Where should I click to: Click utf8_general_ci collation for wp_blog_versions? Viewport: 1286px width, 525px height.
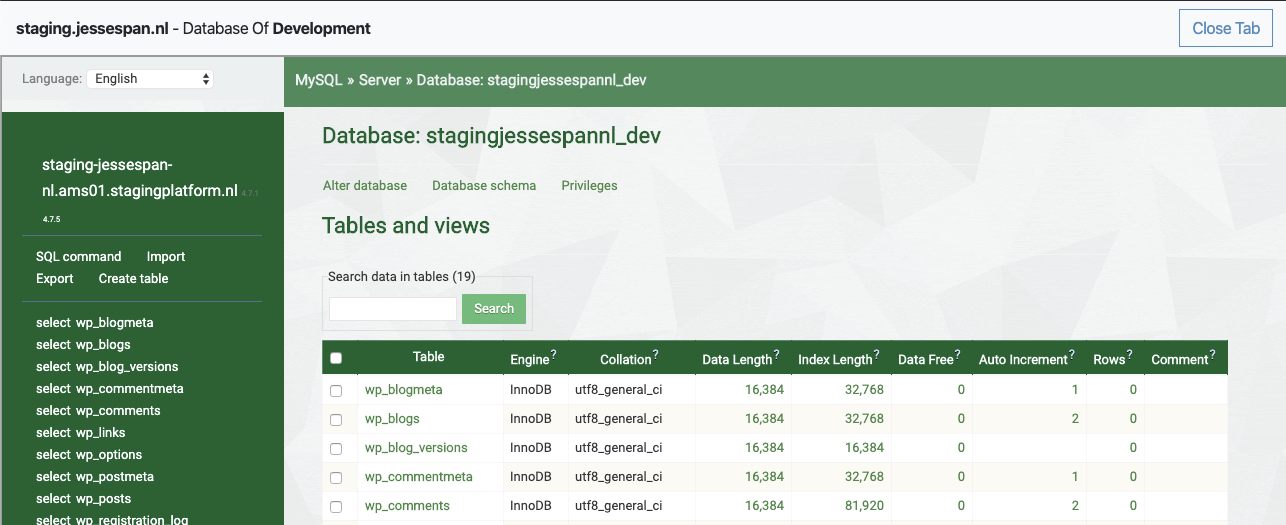coord(618,448)
